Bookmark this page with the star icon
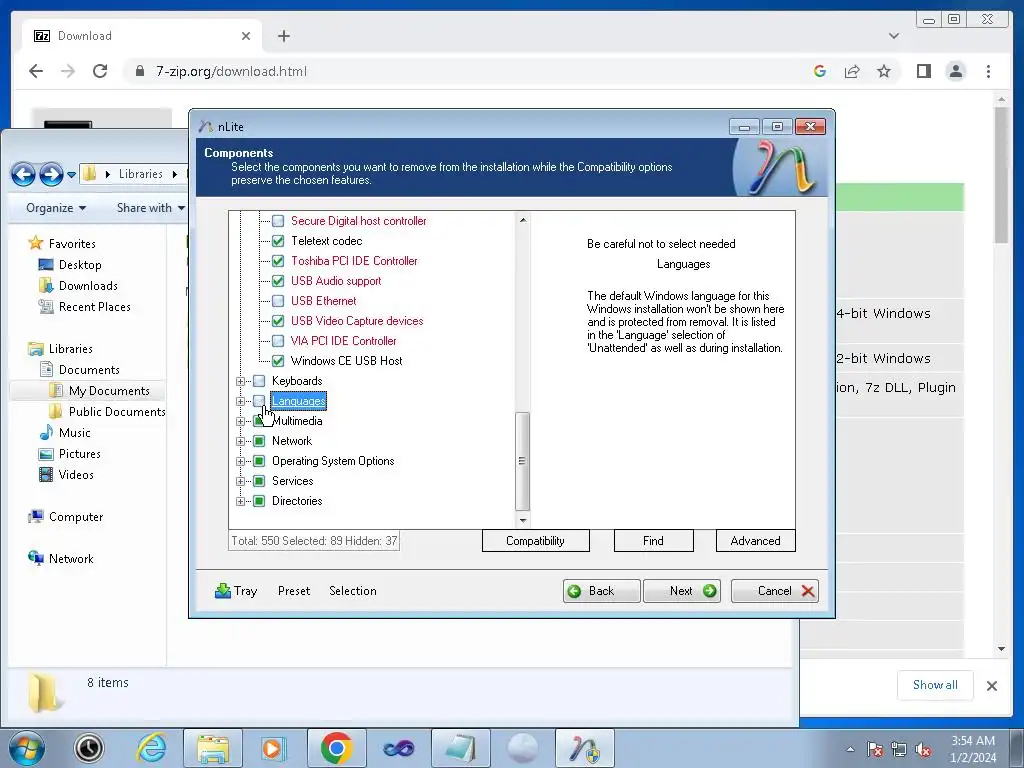This screenshot has width=1024, height=768. point(884,71)
